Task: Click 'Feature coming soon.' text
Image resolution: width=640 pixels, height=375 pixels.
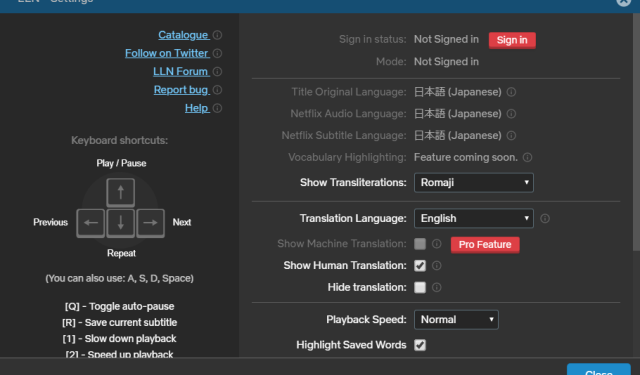Action: pos(466,158)
